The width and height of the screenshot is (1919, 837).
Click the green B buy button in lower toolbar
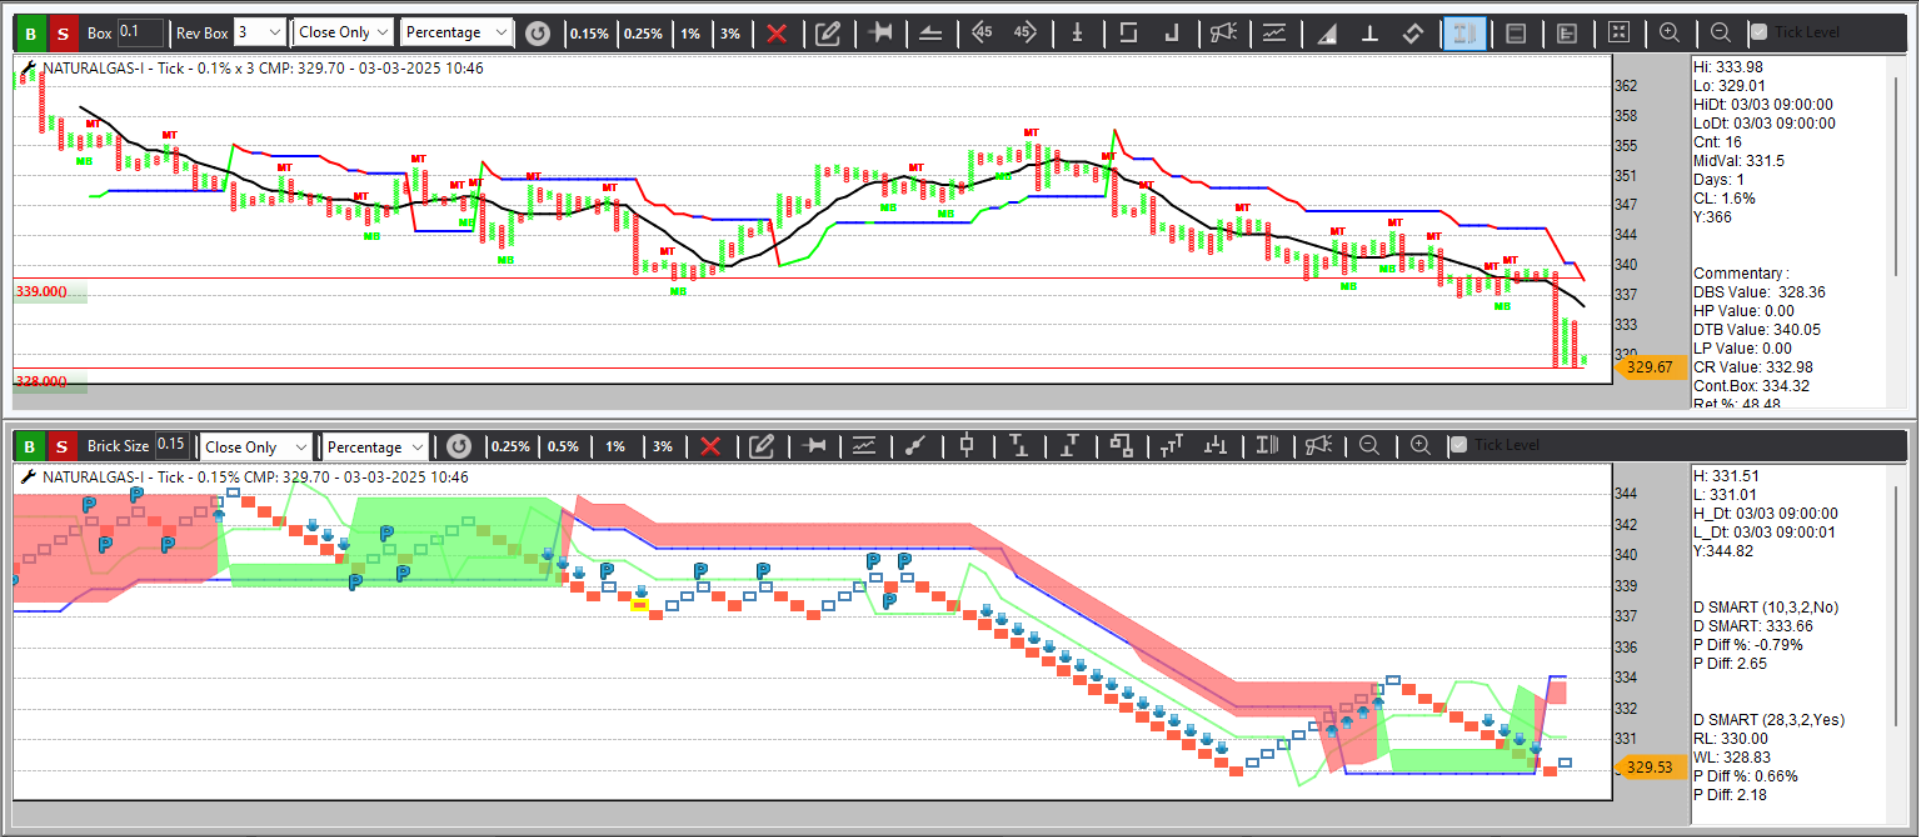point(29,446)
